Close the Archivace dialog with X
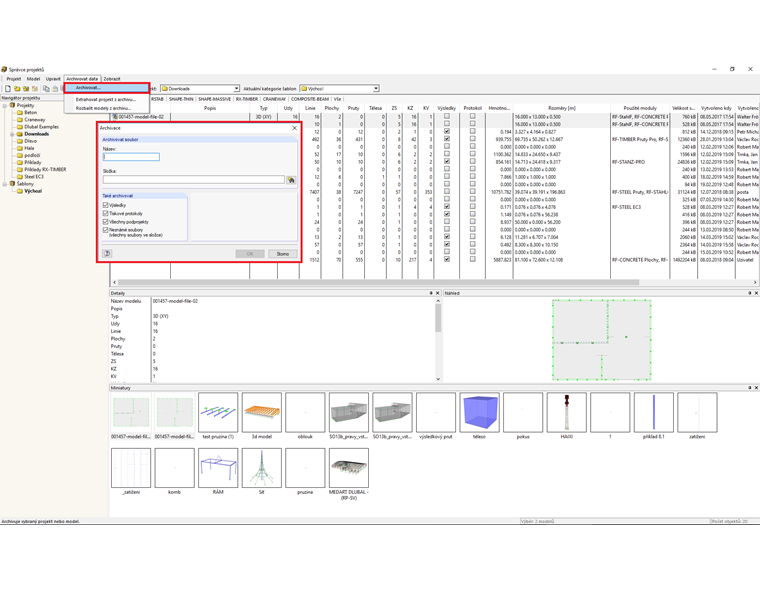Viewport: 760px width, 591px height. [x=294, y=128]
